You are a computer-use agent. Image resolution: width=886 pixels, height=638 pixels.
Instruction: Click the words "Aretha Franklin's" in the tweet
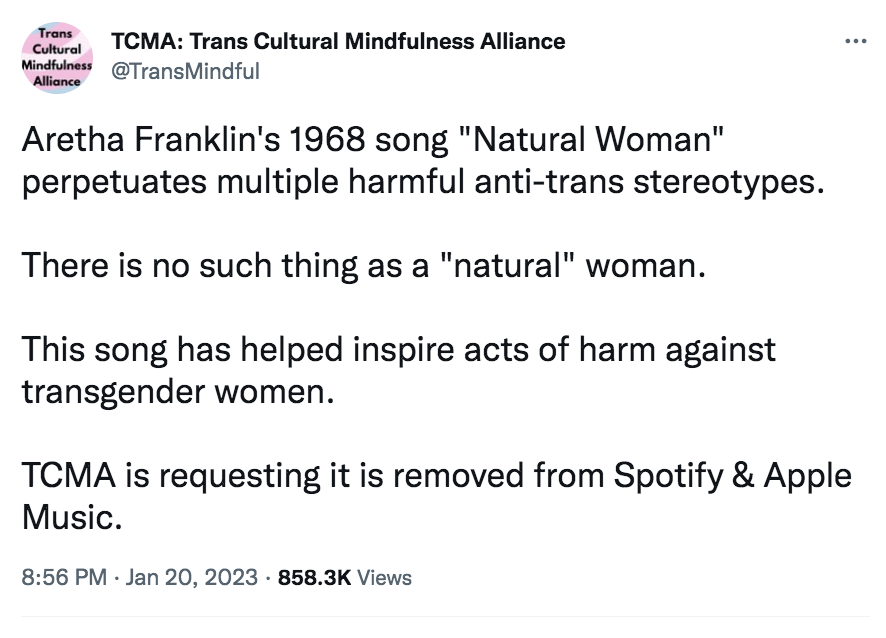(151, 139)
